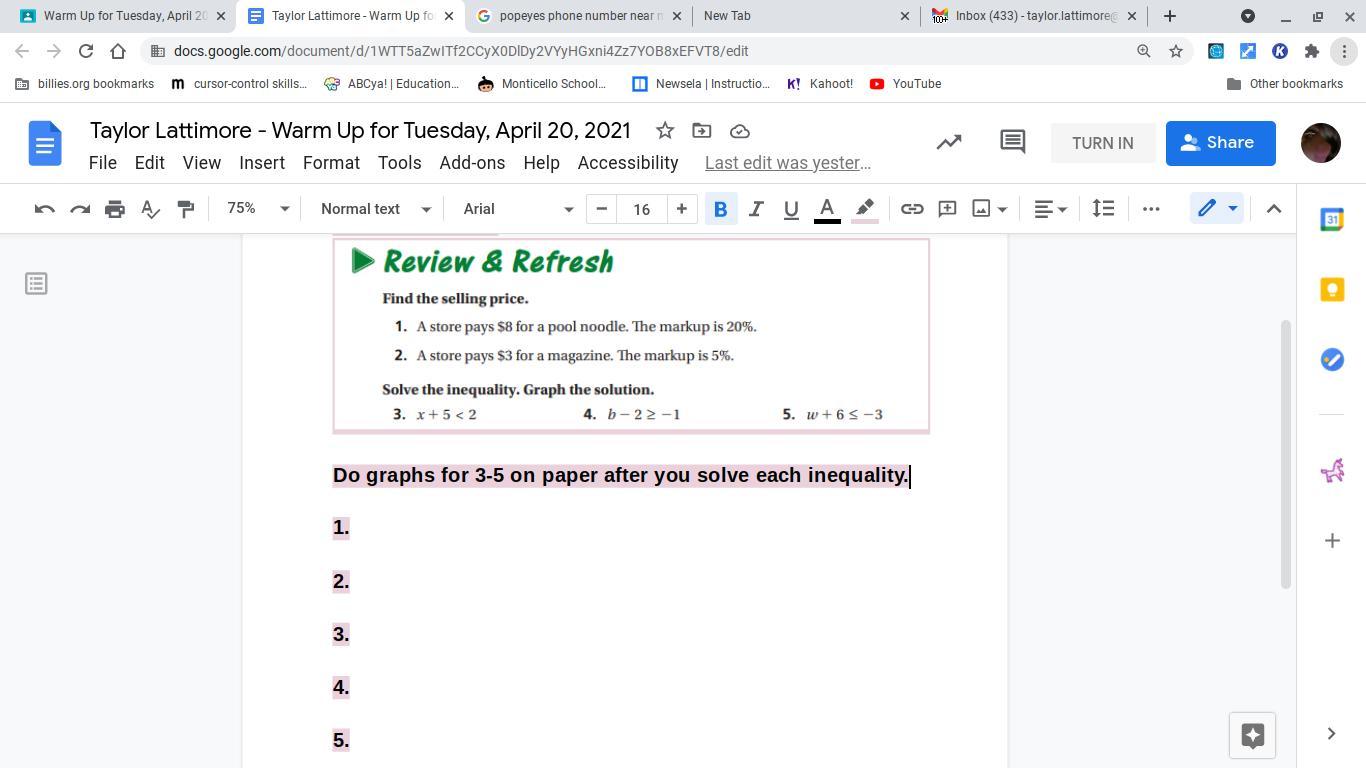Expand the Normal text style dropdown

point(375,209)
